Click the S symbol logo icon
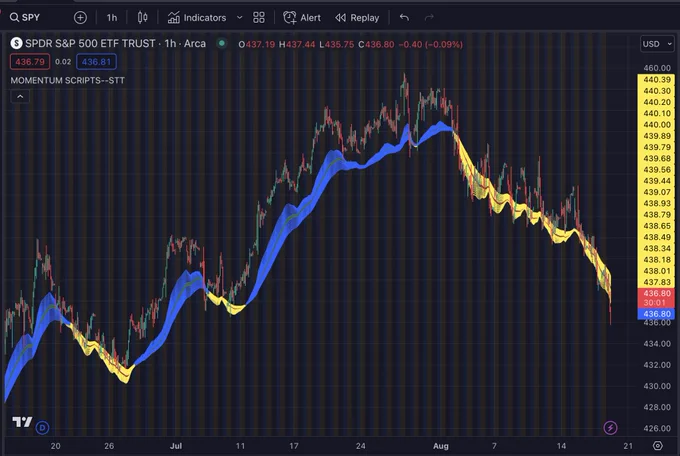680x456 pixels. click(x=16, y=43)
